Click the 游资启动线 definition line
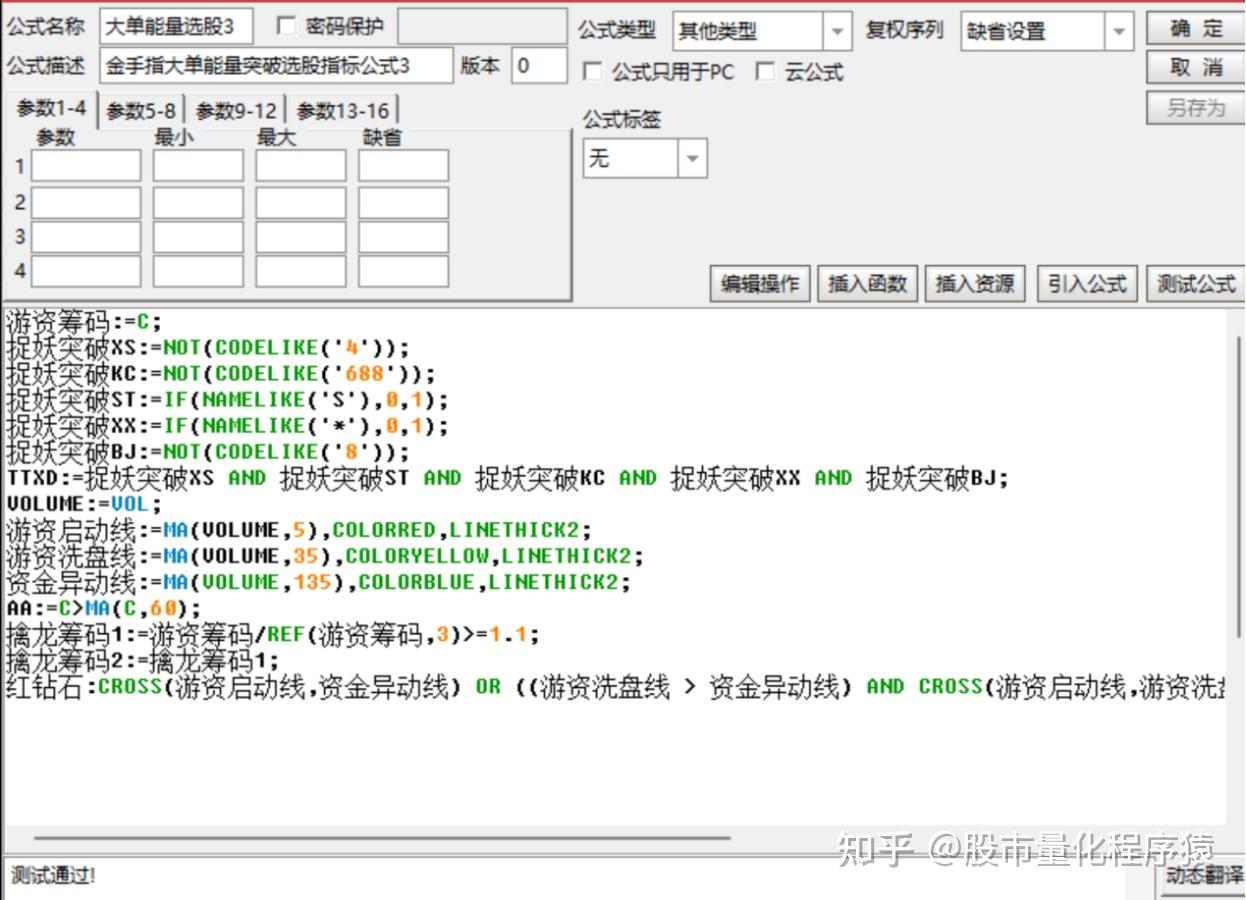This screenshot has width=1246, height=900. click(x=299, y=530)
